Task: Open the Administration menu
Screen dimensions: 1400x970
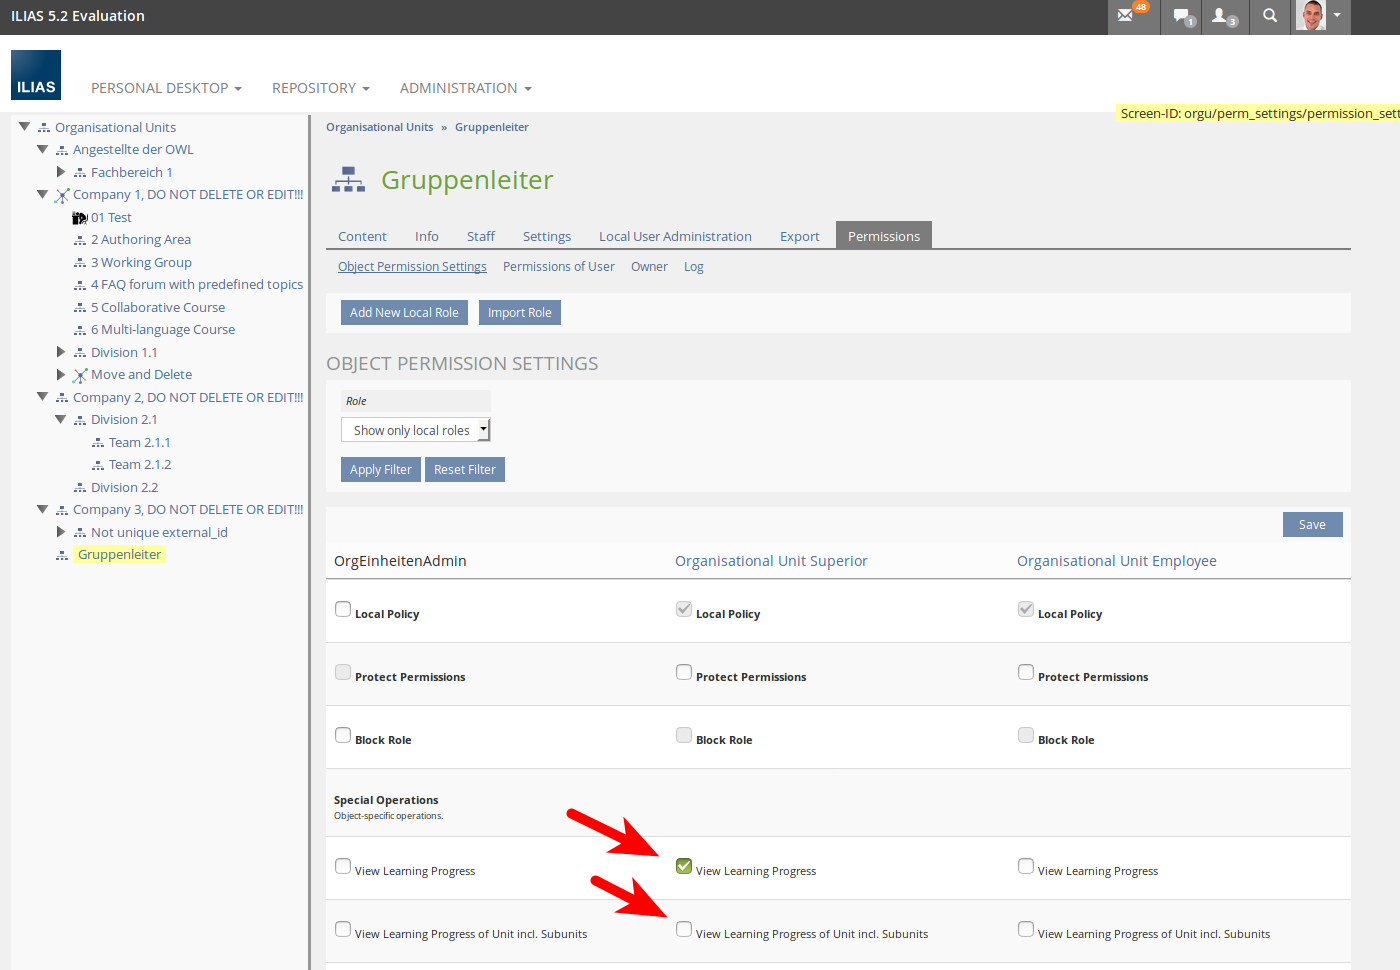Action: point(465,88)
